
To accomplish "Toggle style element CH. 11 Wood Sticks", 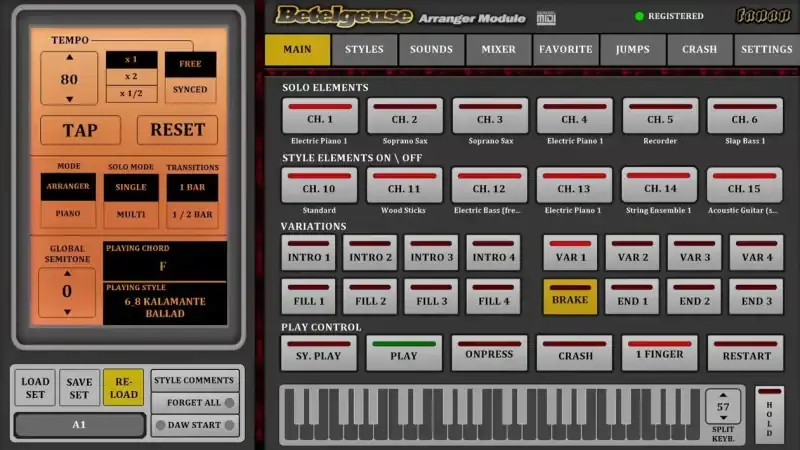I will click(x=404, y=185).
